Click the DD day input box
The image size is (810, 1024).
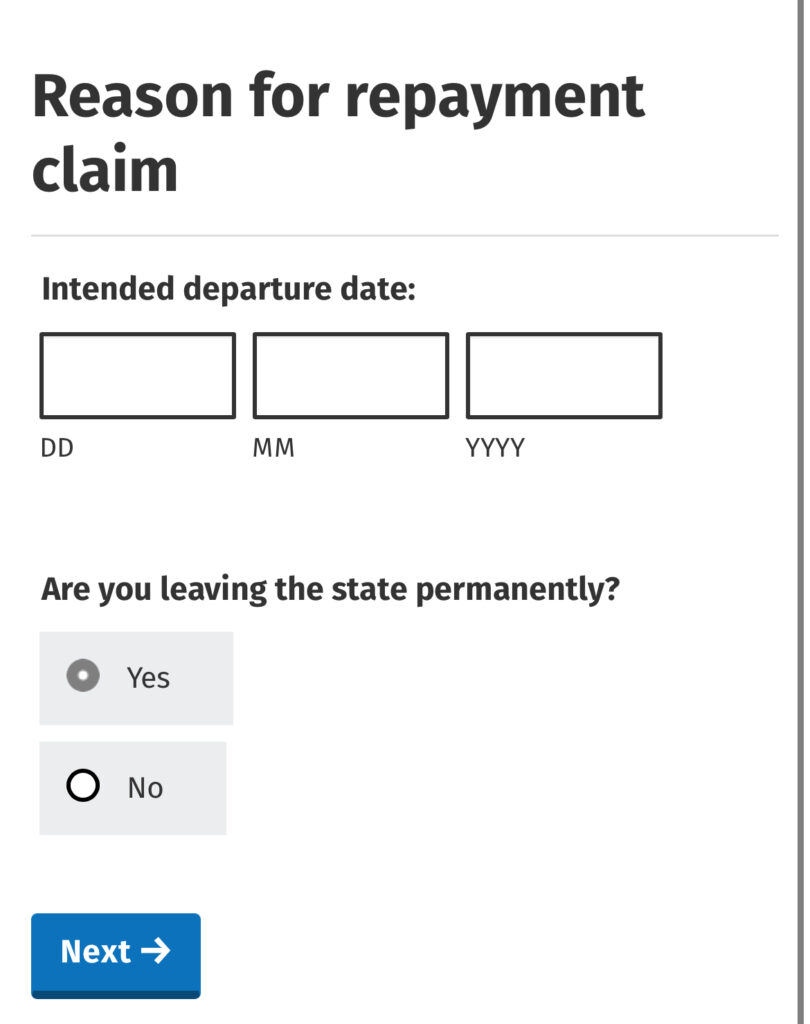137,376
